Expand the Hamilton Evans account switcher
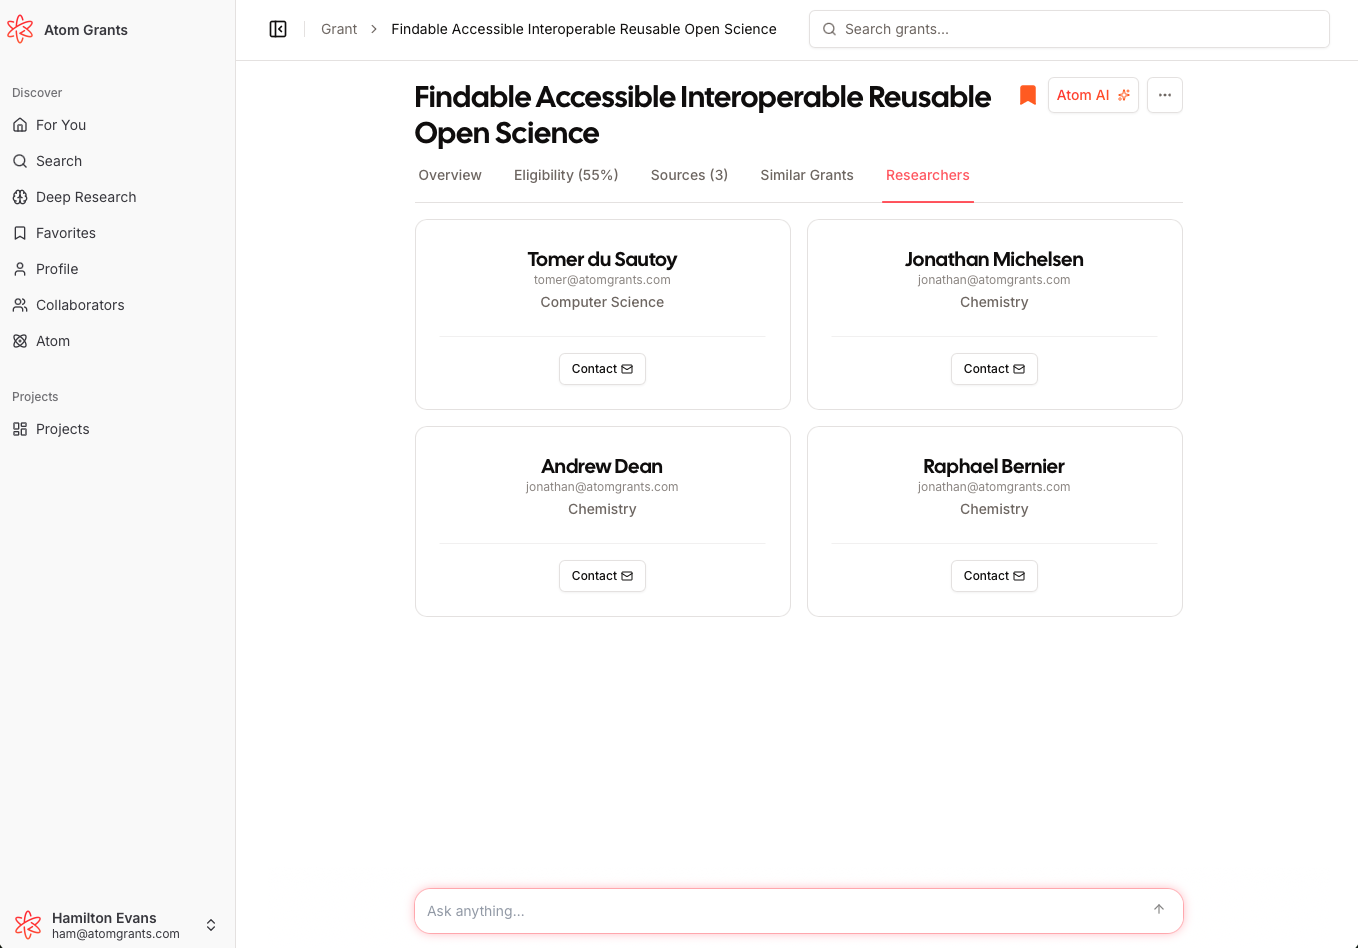Viewport: 1358px width, 948px height. [211, 925]
